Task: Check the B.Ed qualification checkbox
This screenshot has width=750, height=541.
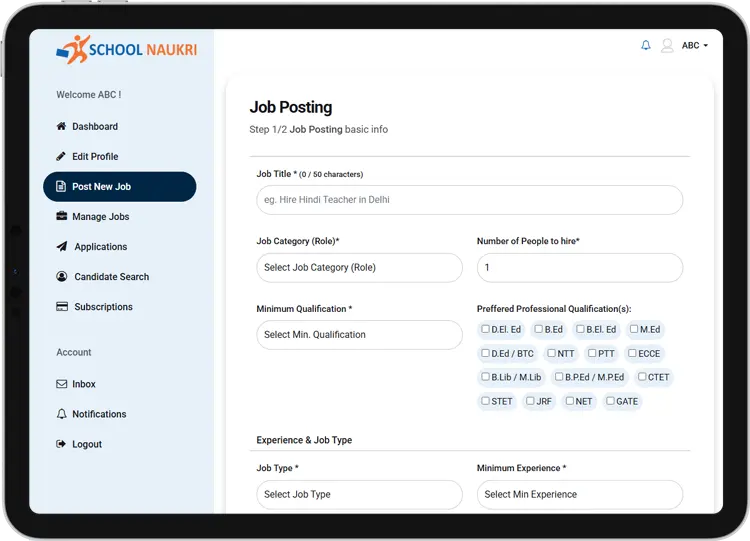Action: coord(539,329)
